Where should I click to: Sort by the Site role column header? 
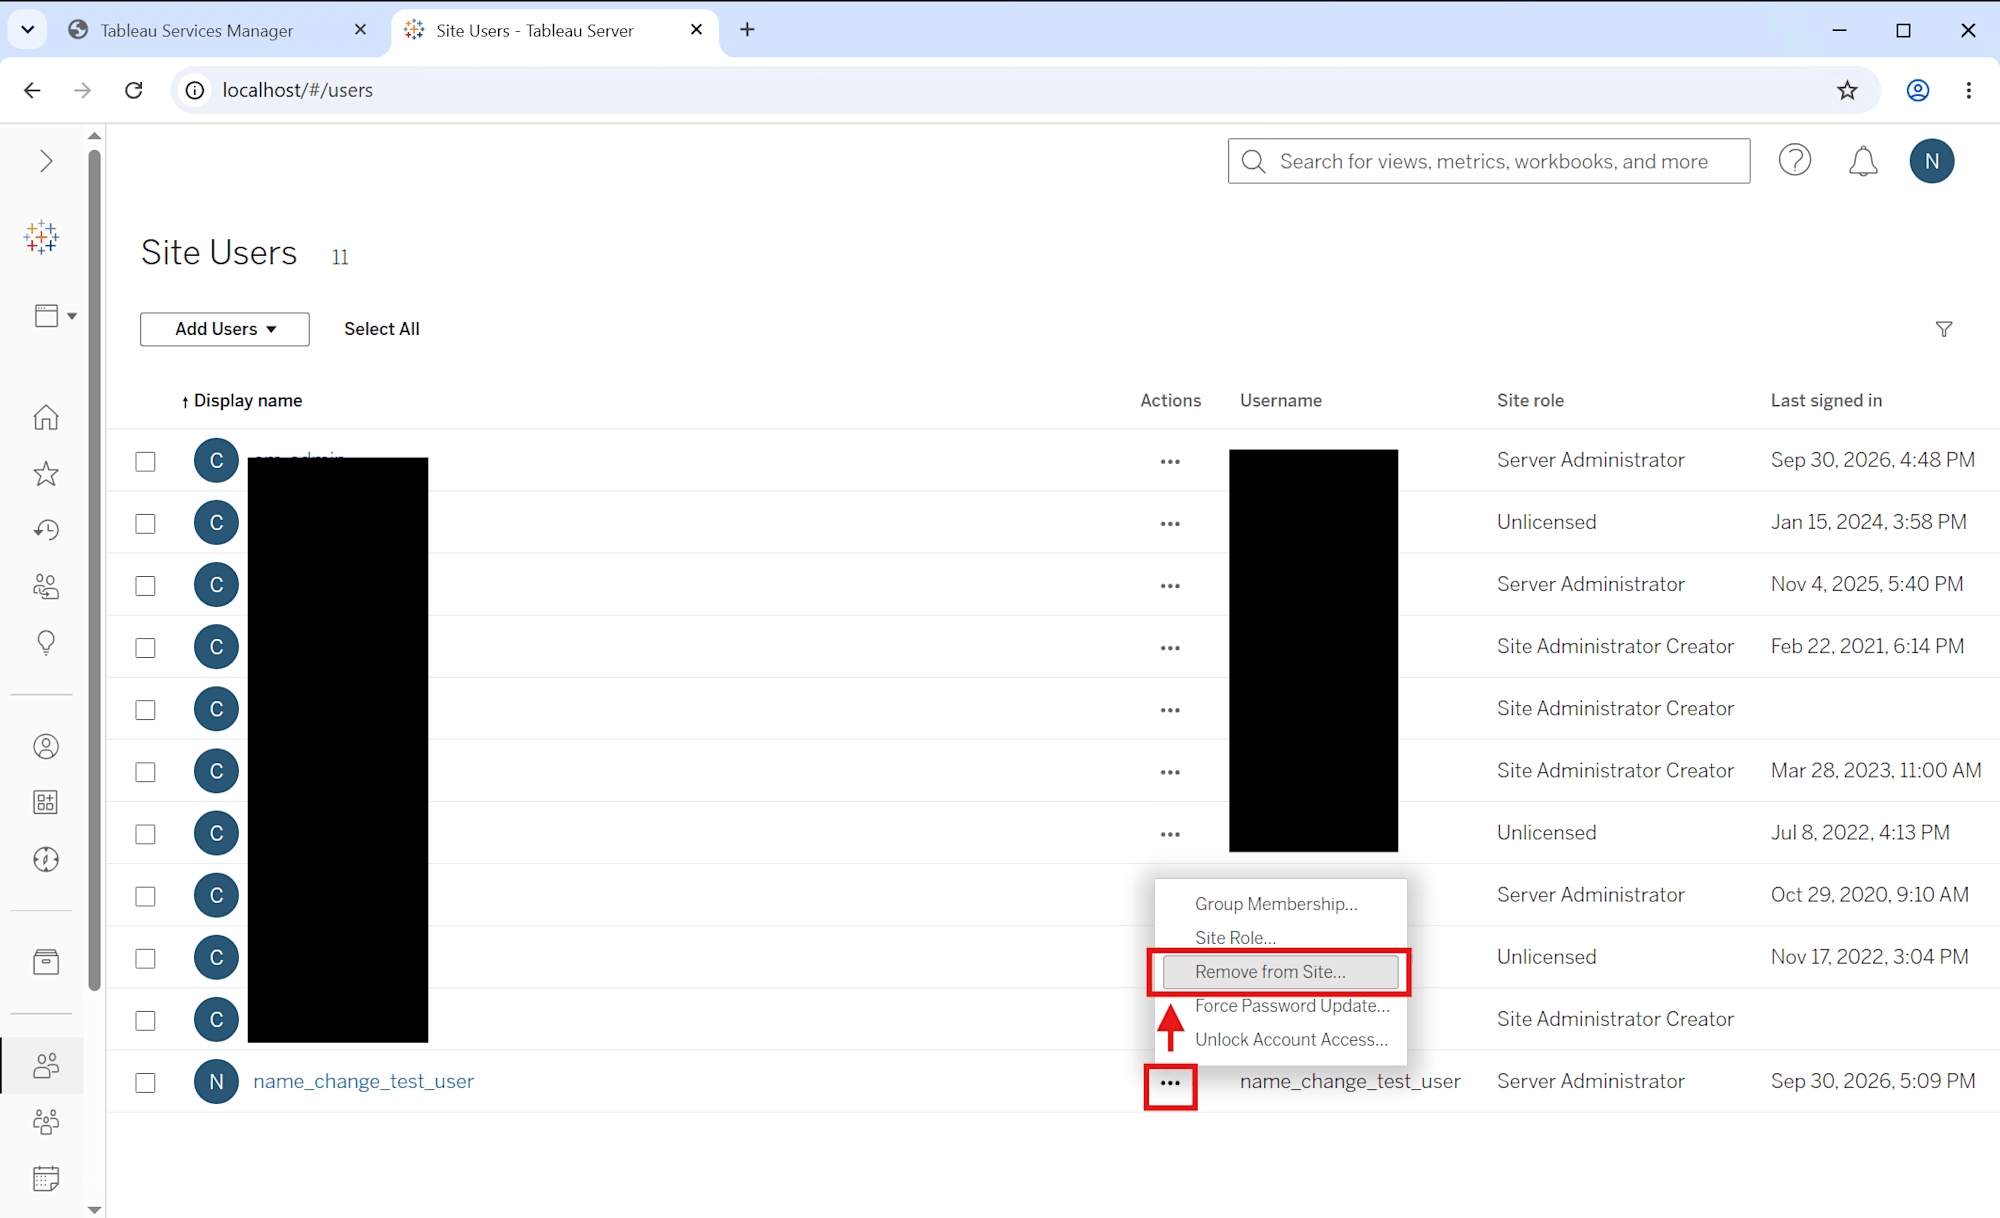(x=1530, y=400)
